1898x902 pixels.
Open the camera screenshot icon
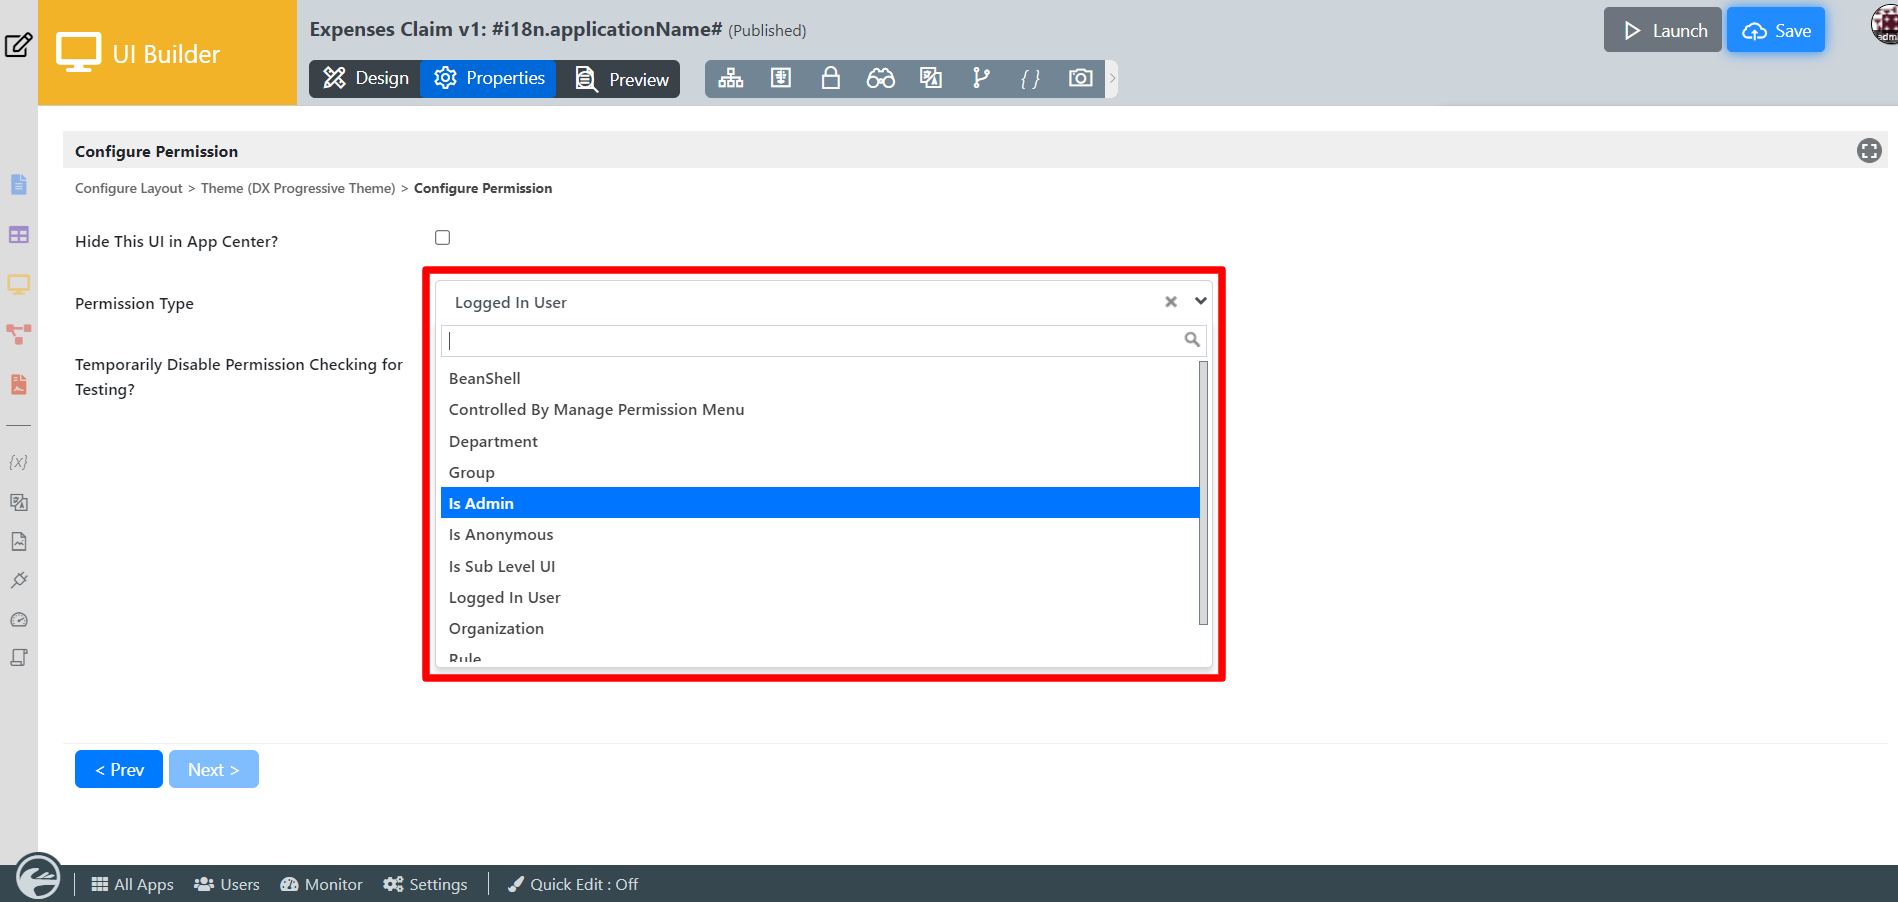coord(1080,78)
